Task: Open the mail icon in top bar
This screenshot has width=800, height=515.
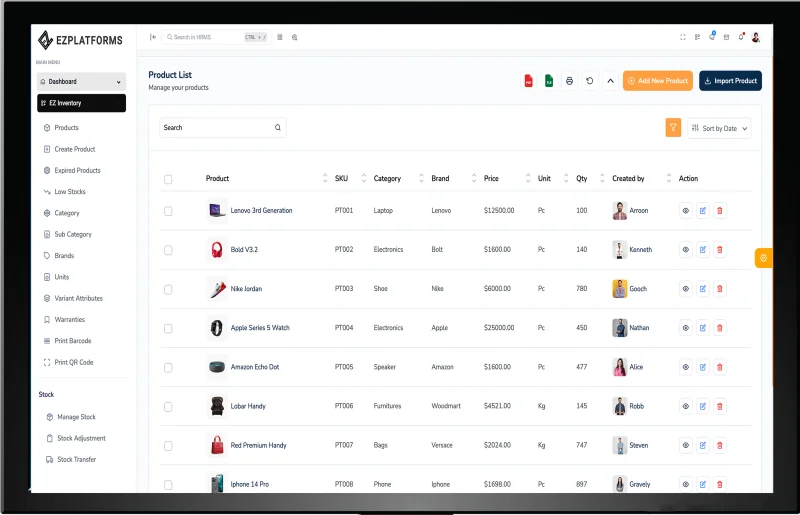Action: tap(726, 37)
